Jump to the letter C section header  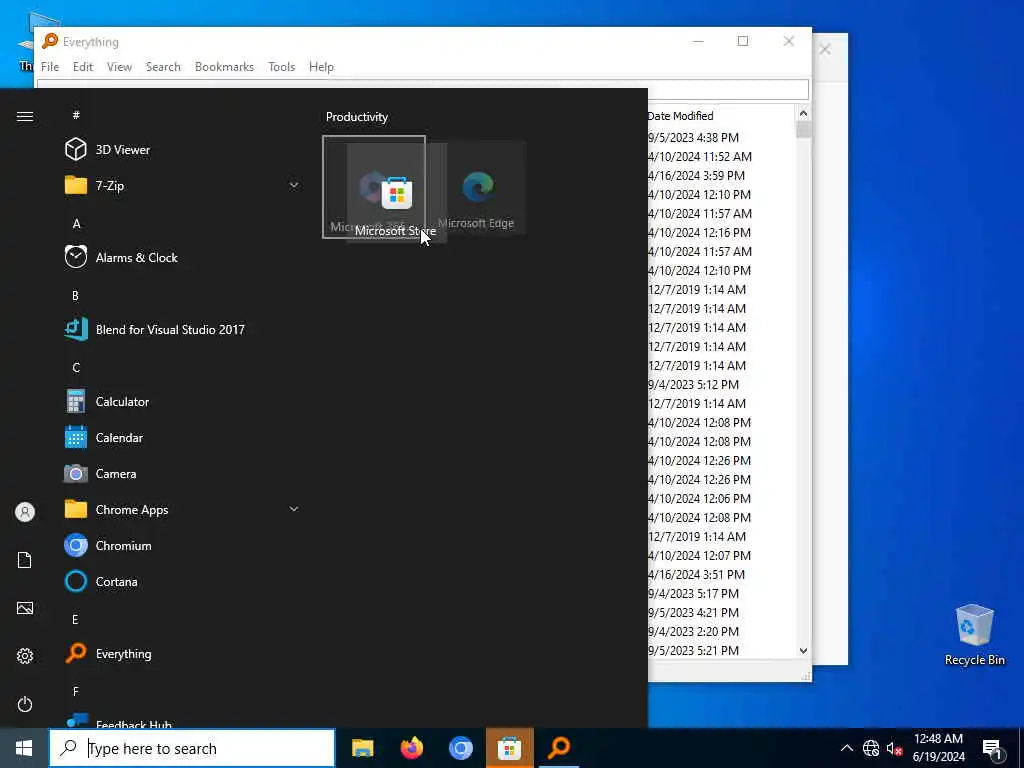click(x=76, y=368)
